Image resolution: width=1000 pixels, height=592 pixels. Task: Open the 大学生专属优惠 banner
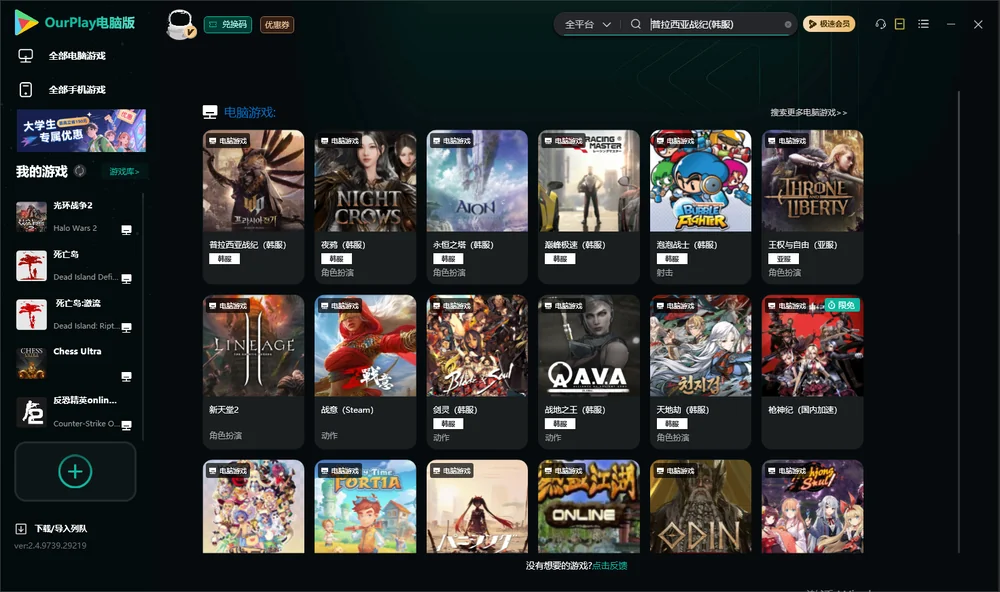pyautogui.click(x=82, y=130)
